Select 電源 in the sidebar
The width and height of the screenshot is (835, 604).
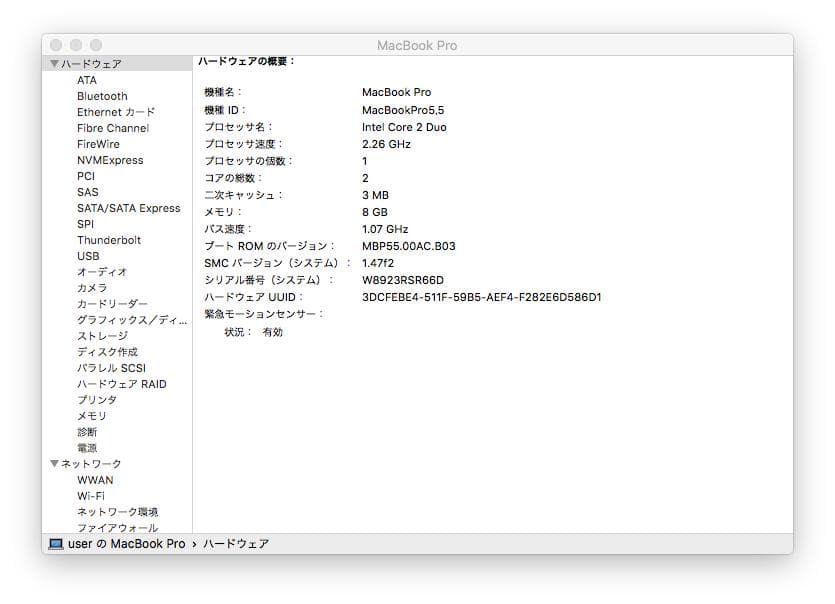(x=87, y=447)
